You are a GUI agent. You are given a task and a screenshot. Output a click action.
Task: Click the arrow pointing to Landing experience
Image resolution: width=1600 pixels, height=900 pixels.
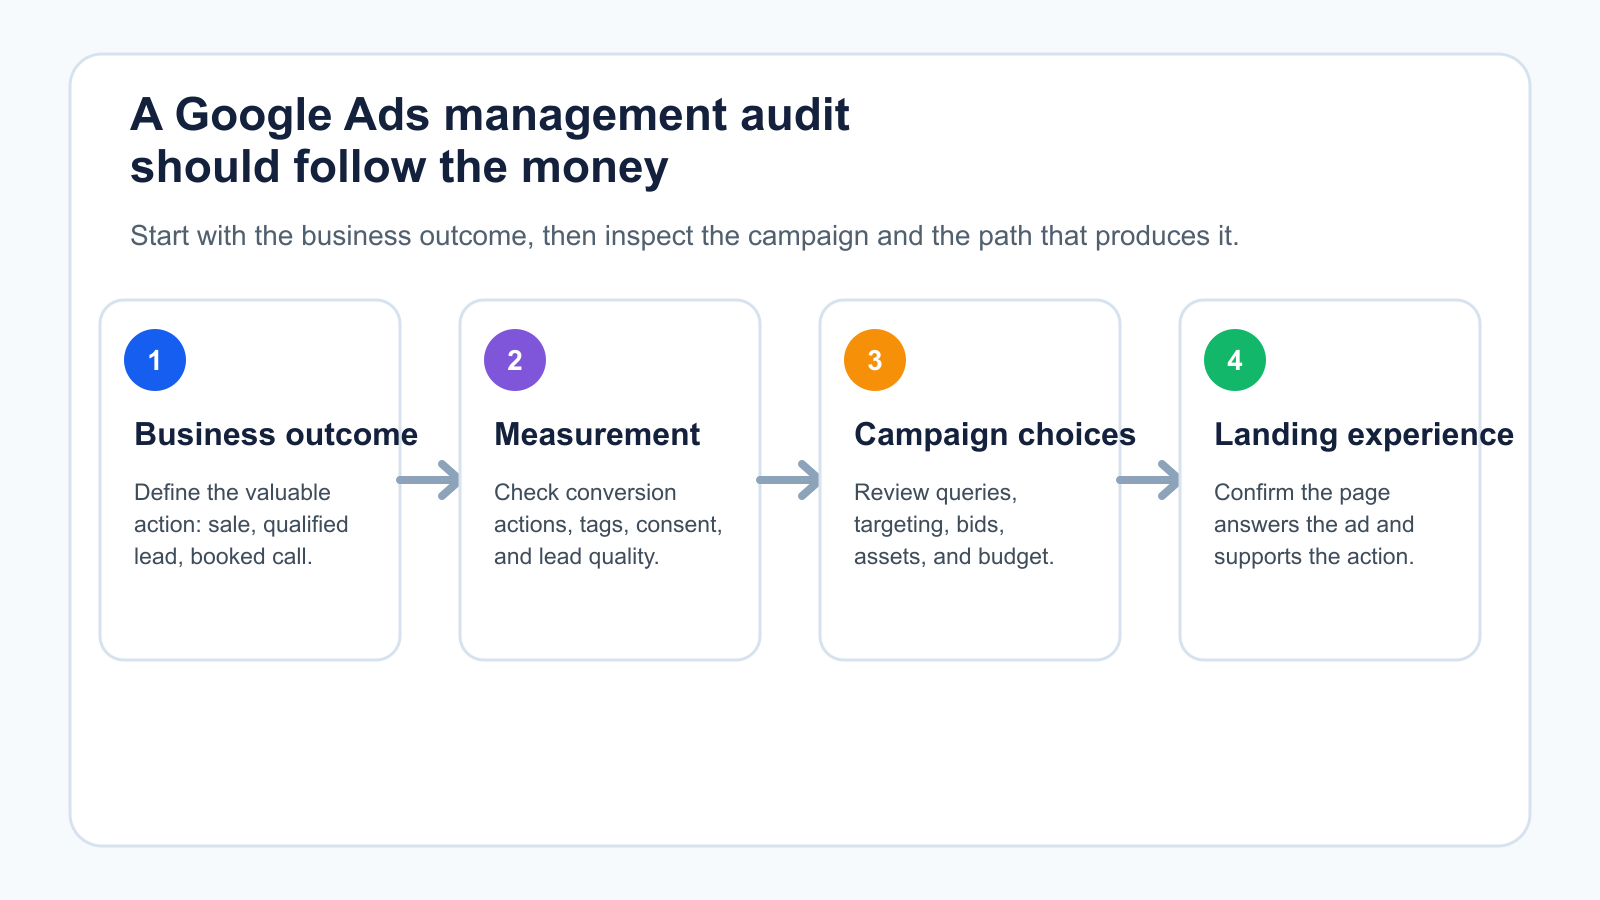tap(1149, 480)
